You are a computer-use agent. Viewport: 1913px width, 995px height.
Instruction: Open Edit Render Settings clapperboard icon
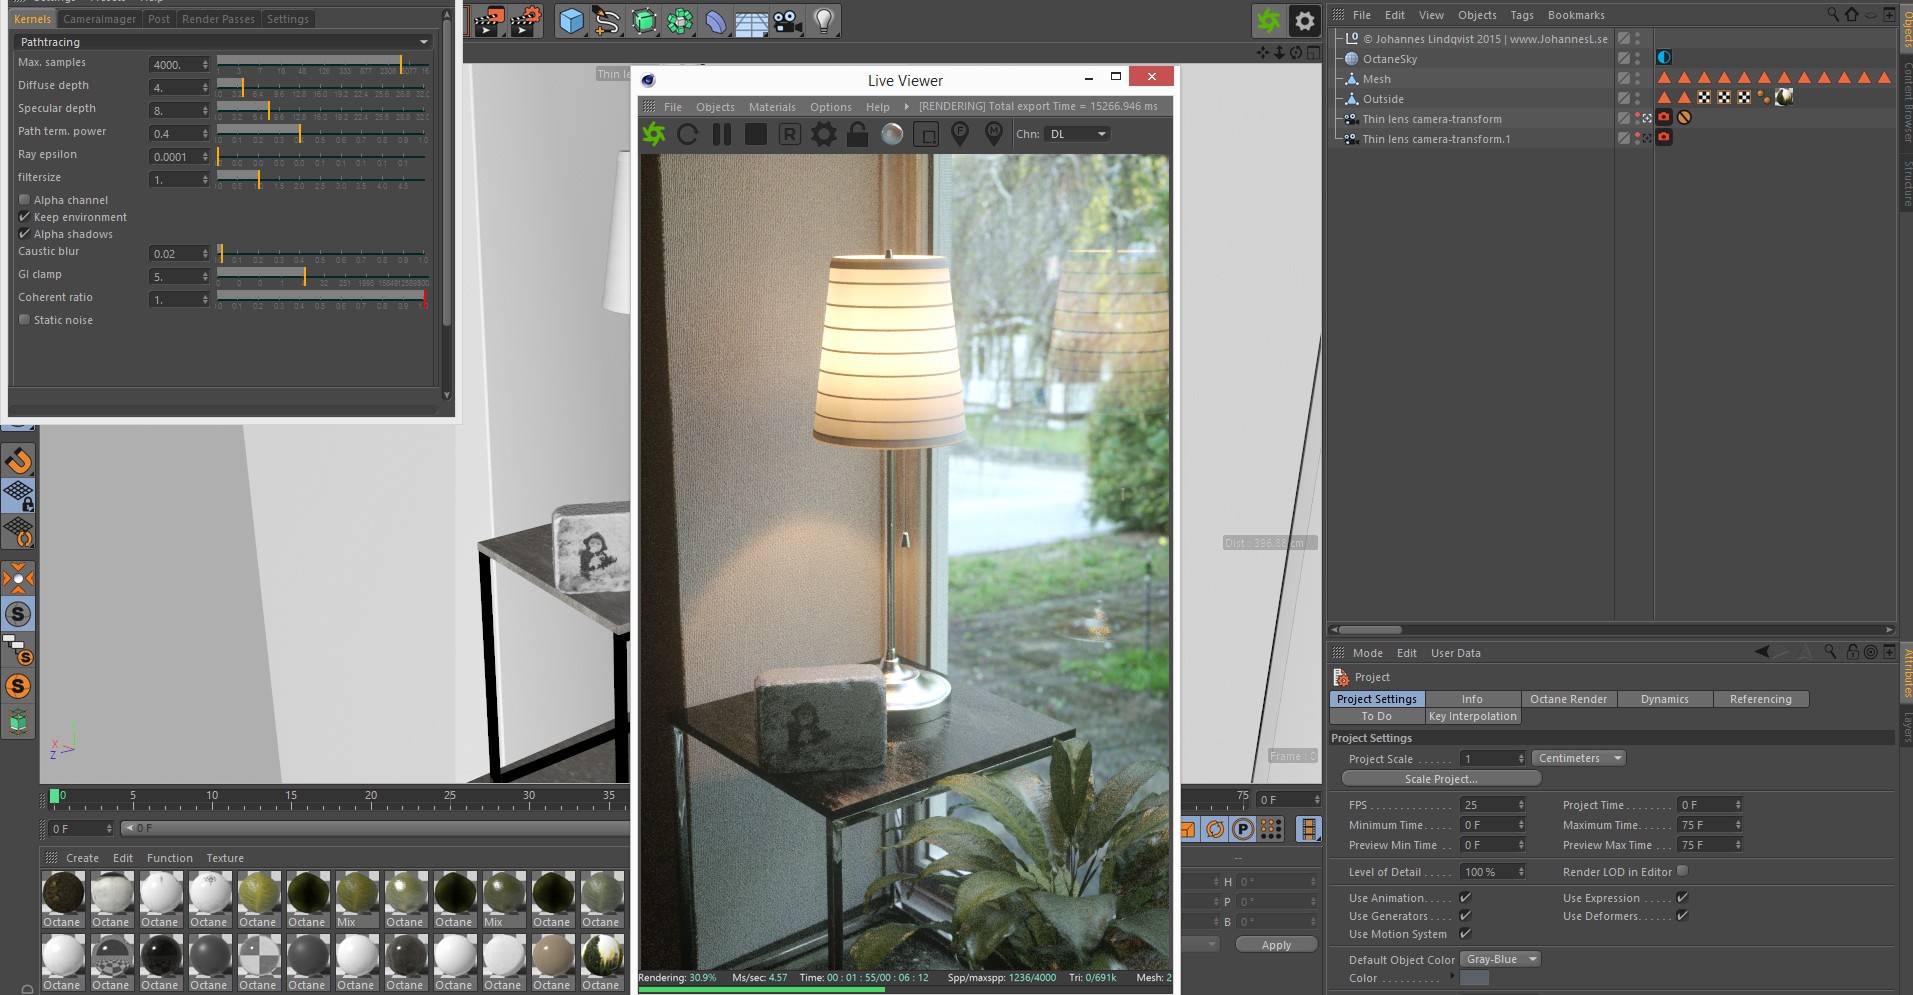[x=524, y=21]
